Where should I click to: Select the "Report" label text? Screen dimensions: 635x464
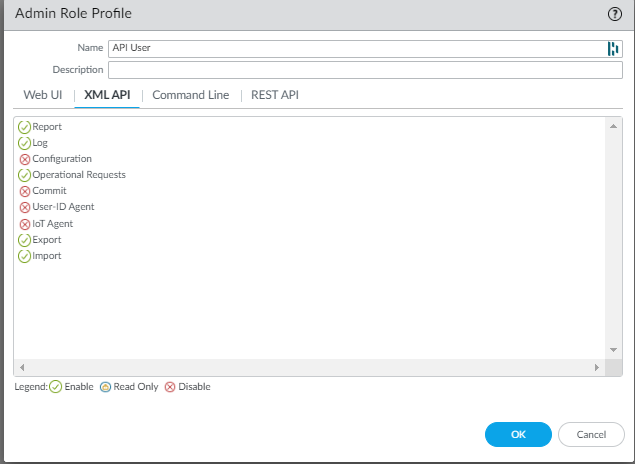[47, 127]
